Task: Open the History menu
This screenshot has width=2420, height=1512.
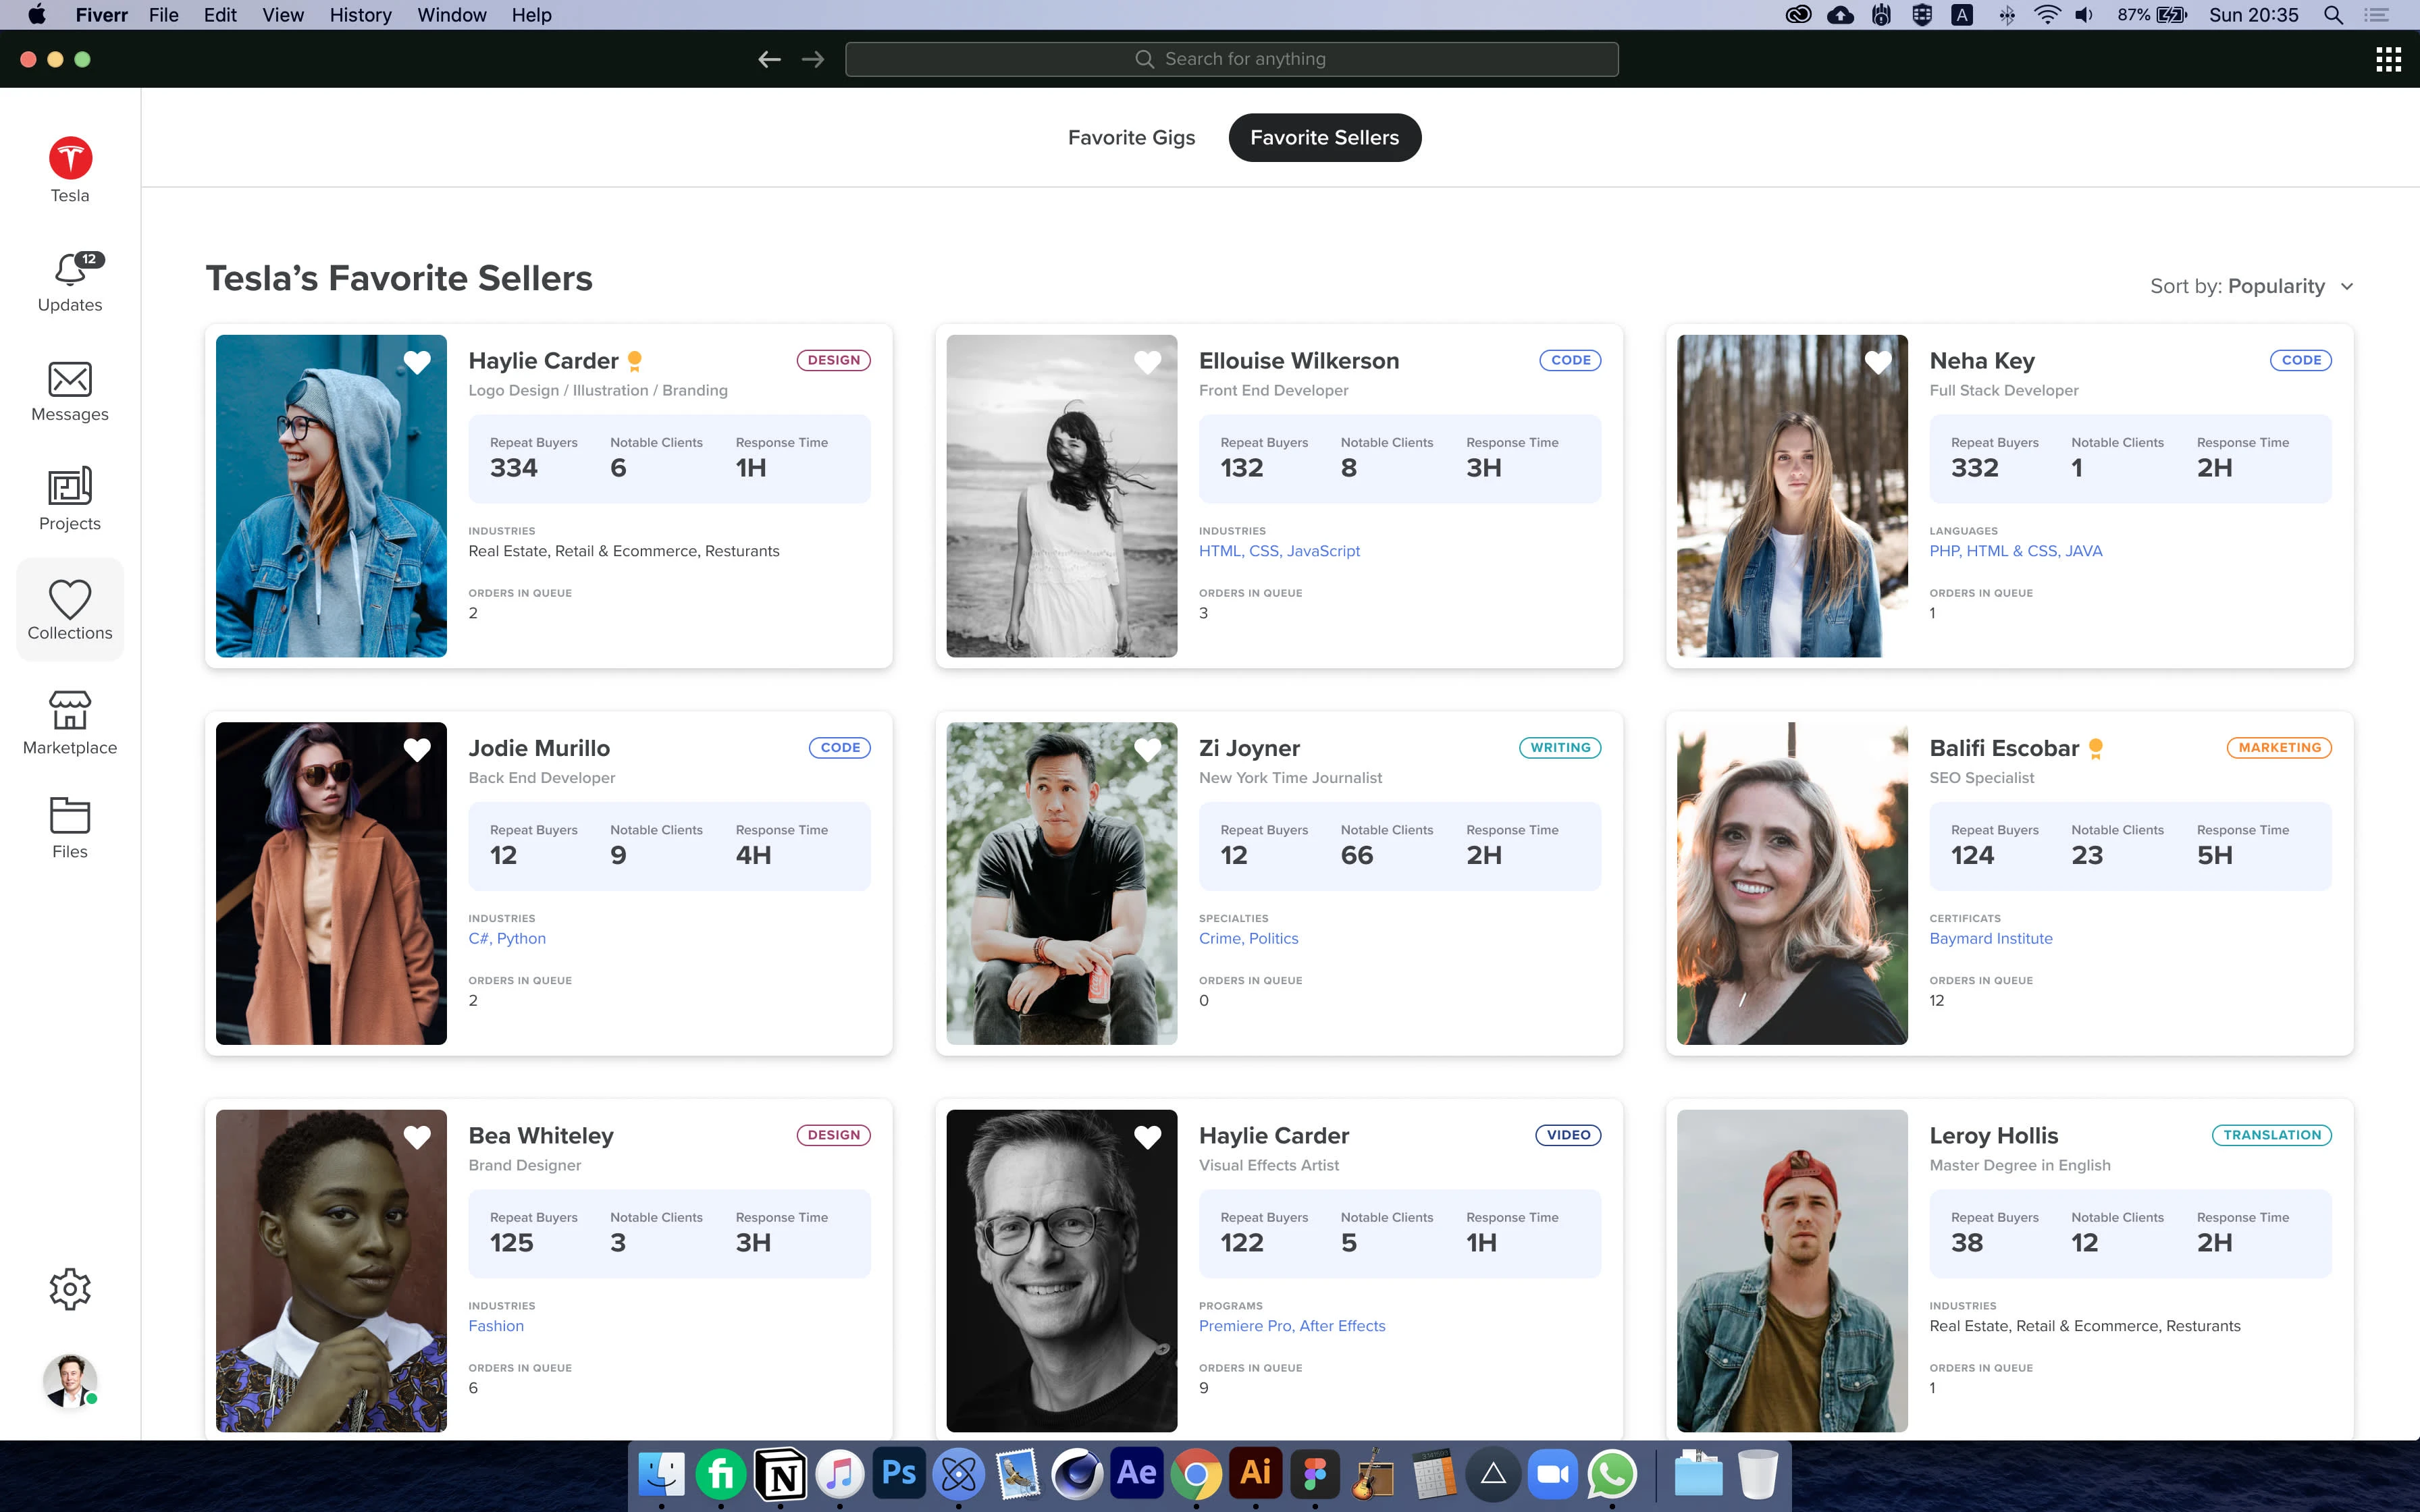Action: click(360, 14)
